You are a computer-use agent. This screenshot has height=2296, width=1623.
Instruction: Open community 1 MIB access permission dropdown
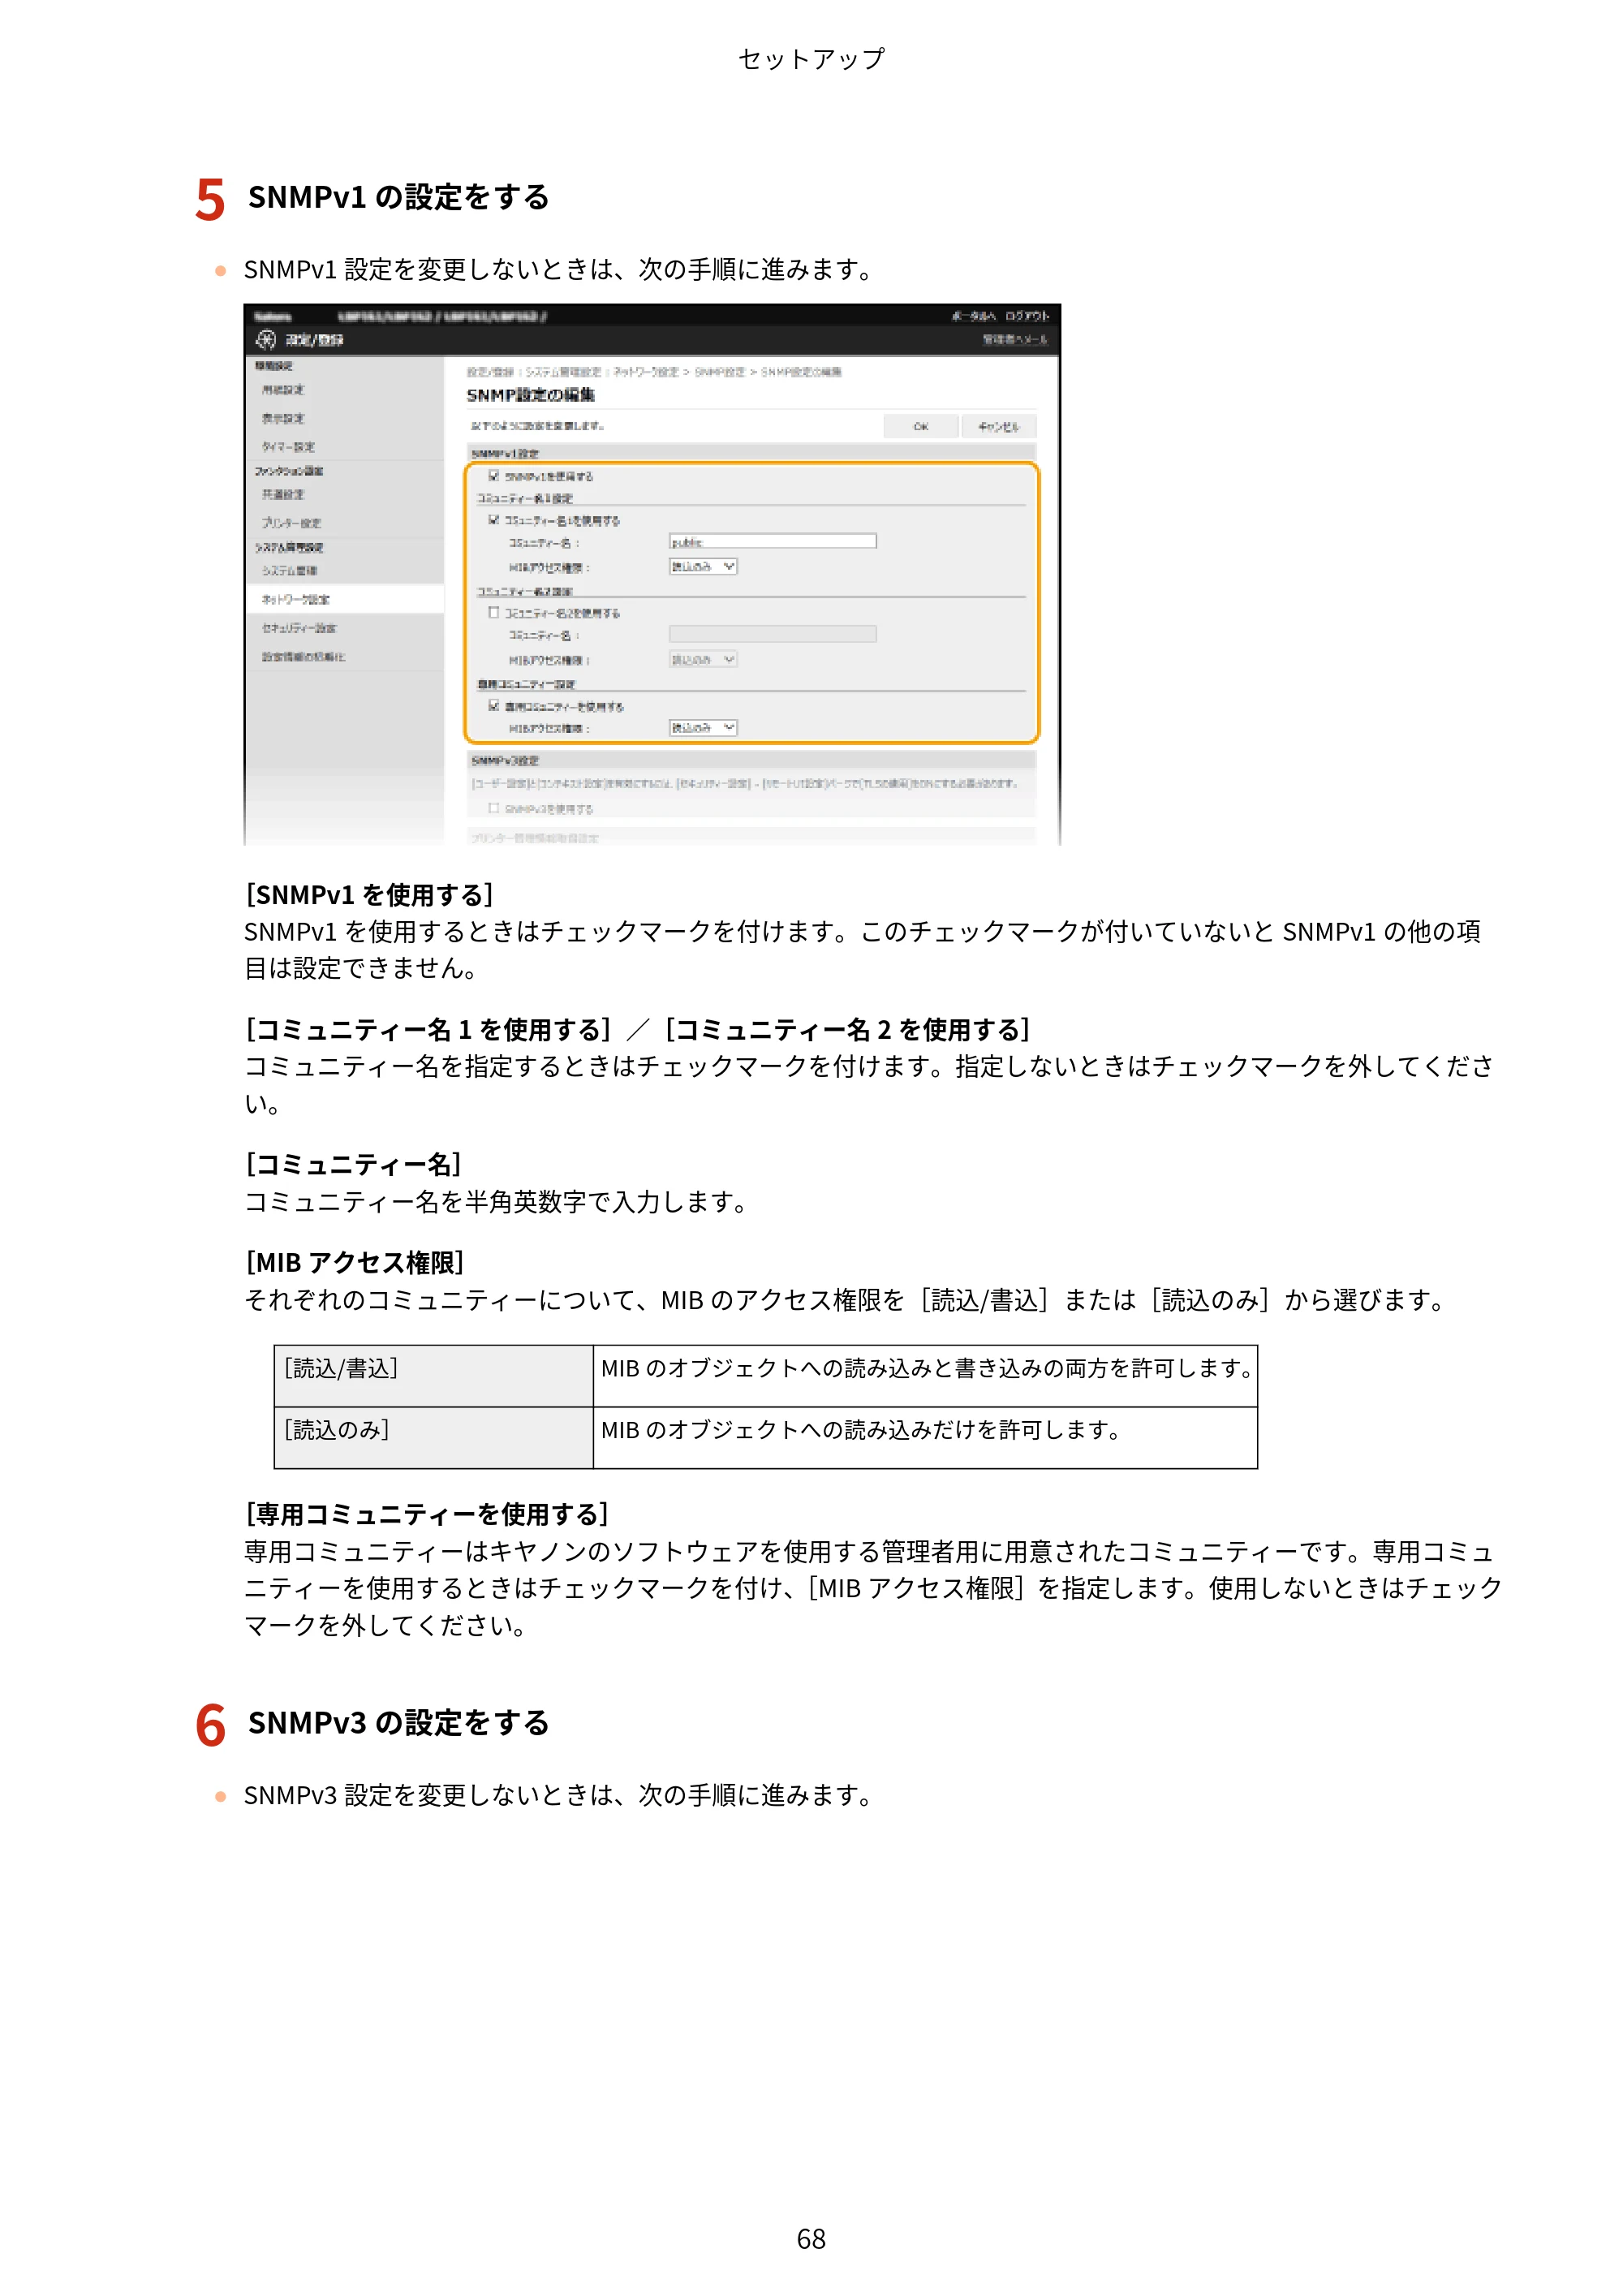(x=703, y=567)
